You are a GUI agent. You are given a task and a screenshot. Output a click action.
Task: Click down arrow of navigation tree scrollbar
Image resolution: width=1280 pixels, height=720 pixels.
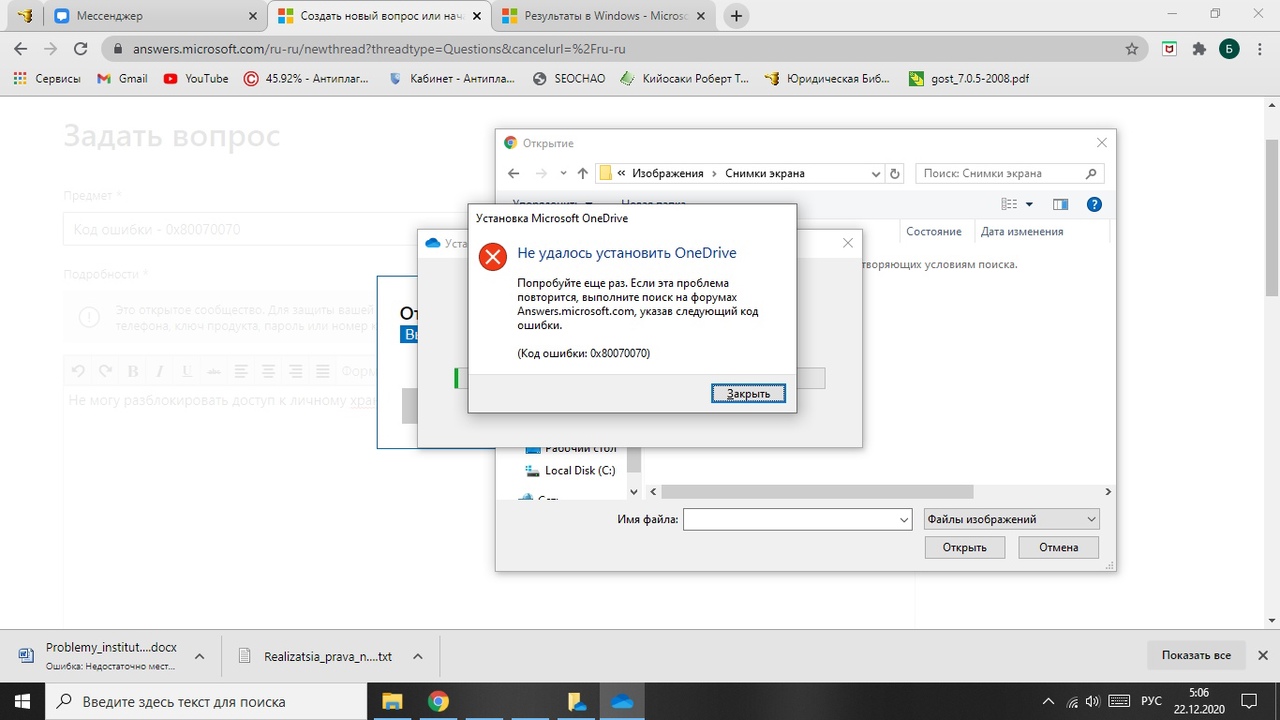click(633, 491)
